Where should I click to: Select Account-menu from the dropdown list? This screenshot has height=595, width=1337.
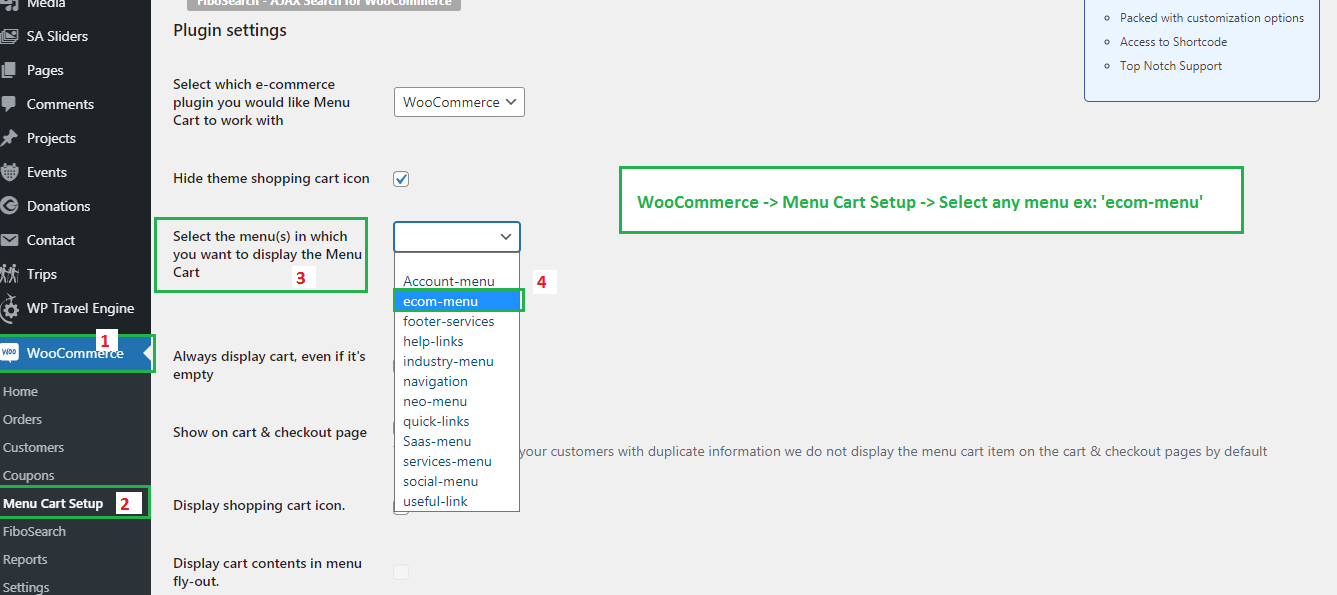point(456,281)
